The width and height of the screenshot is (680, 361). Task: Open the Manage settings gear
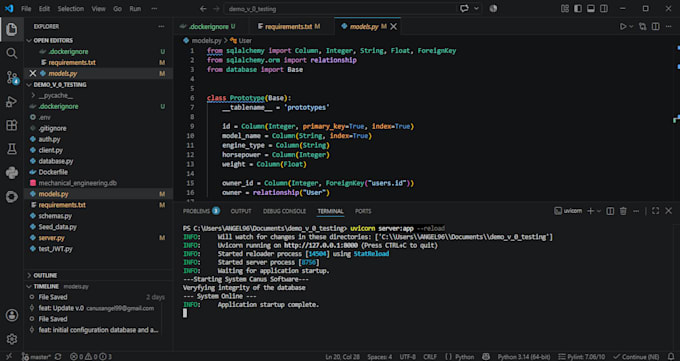click(12, 338)
